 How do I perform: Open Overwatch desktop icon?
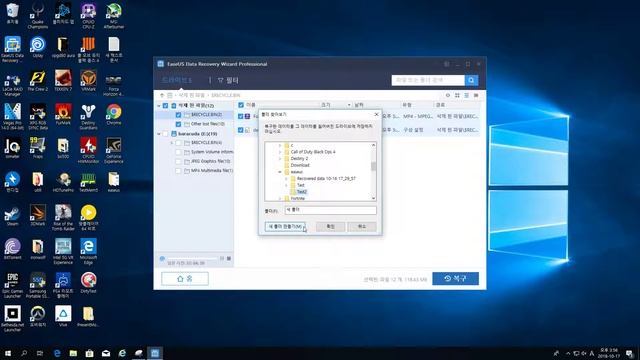click(x=38, y=316)
